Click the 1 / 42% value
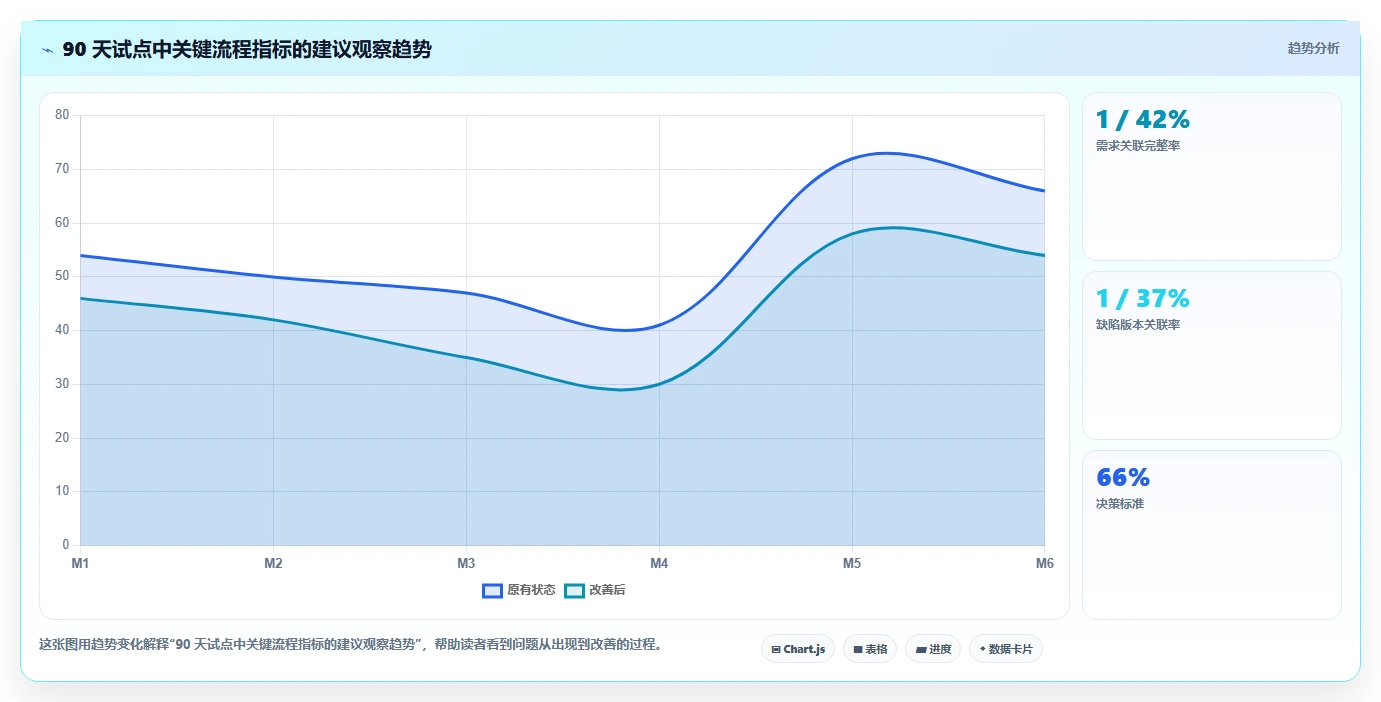This screenshot has height=702, width=1381. [x=1143, y=120]
